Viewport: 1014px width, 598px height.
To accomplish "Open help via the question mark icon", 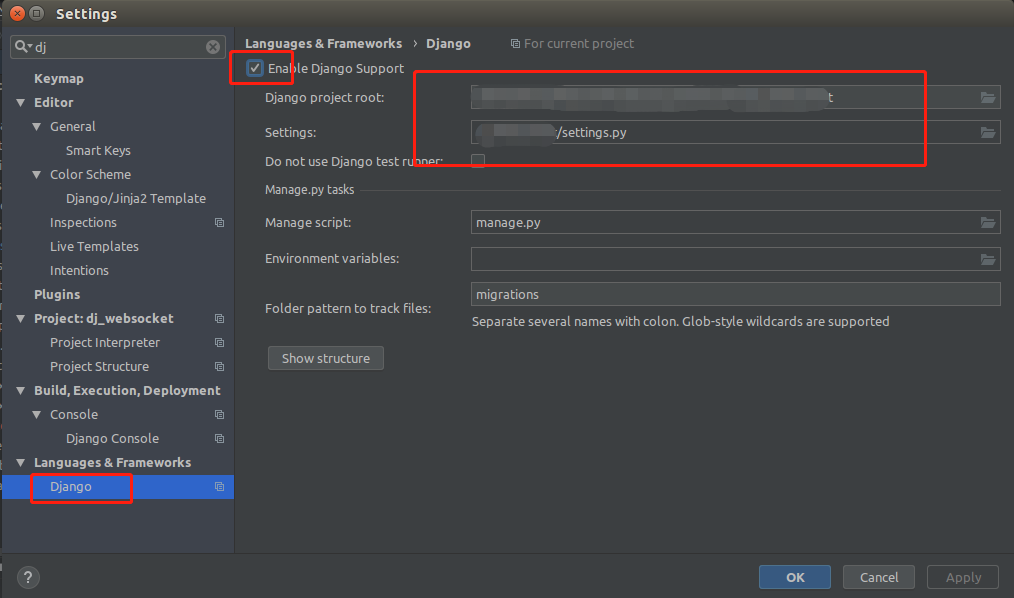I will [27, 577].
